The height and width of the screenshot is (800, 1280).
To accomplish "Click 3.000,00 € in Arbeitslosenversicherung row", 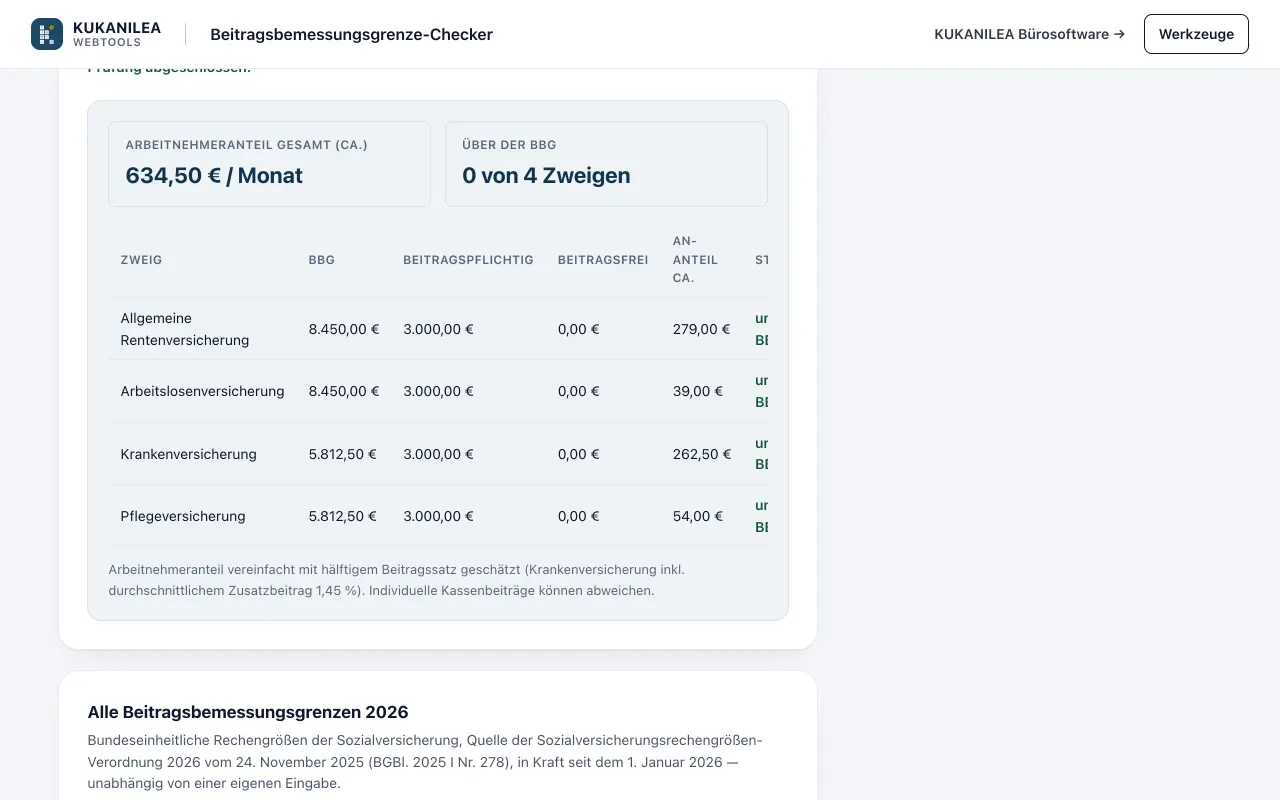I will [438, 391].
